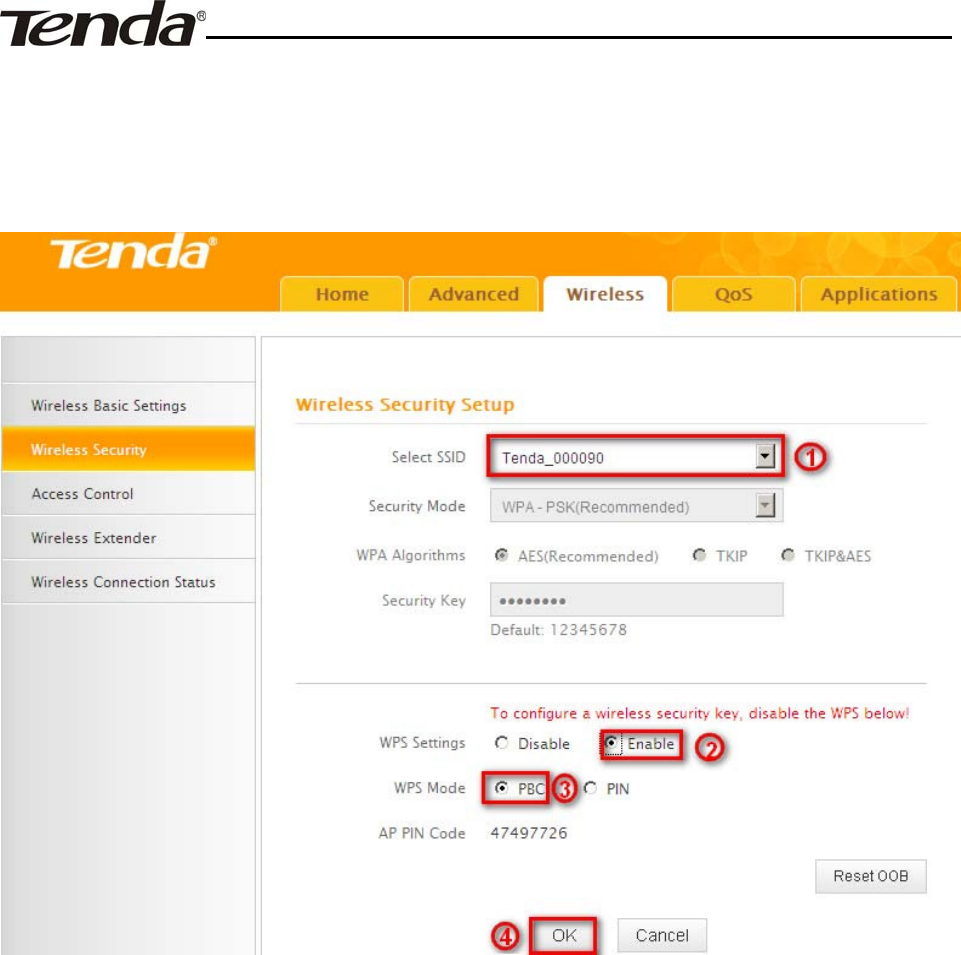Click the Wireless Security Setup heading
The height and width of the screenshot is (955, 961).
(405, 405)
